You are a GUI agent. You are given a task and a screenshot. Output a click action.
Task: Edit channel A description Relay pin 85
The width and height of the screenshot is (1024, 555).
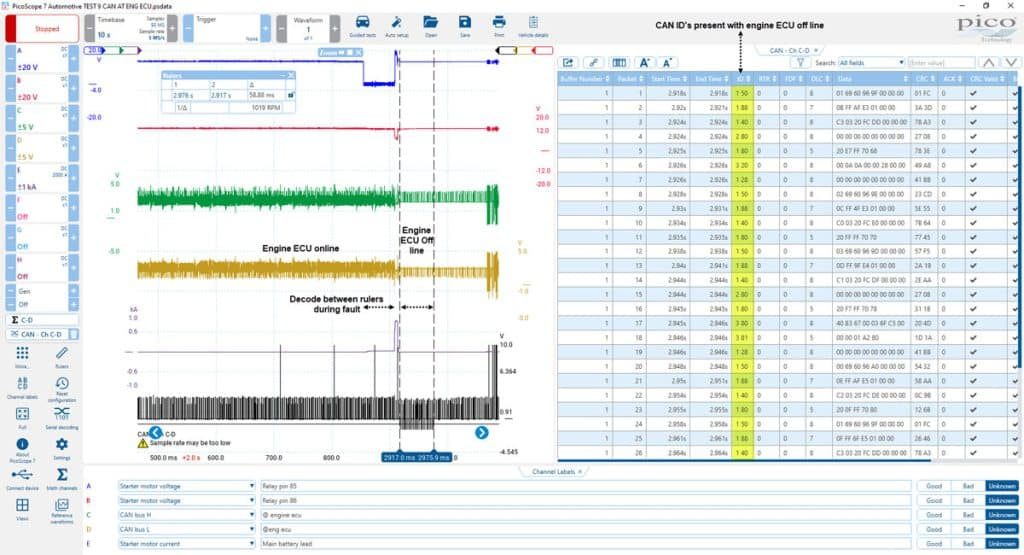click(x=585, y=486)
